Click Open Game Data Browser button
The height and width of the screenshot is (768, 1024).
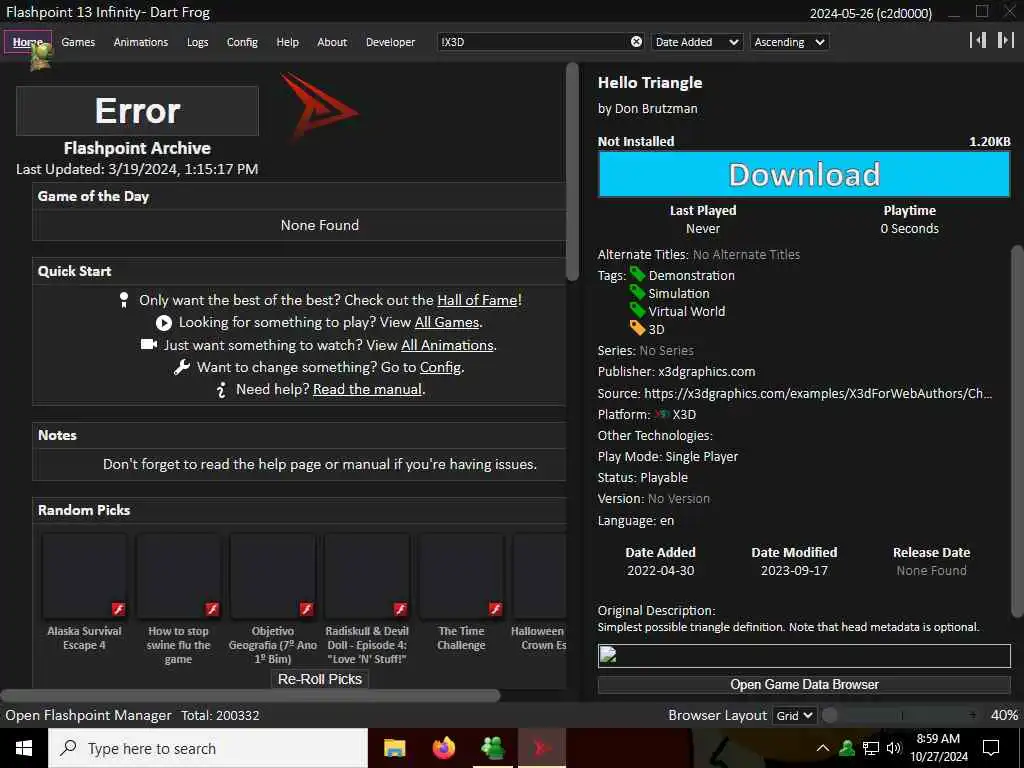coord(804,684)
